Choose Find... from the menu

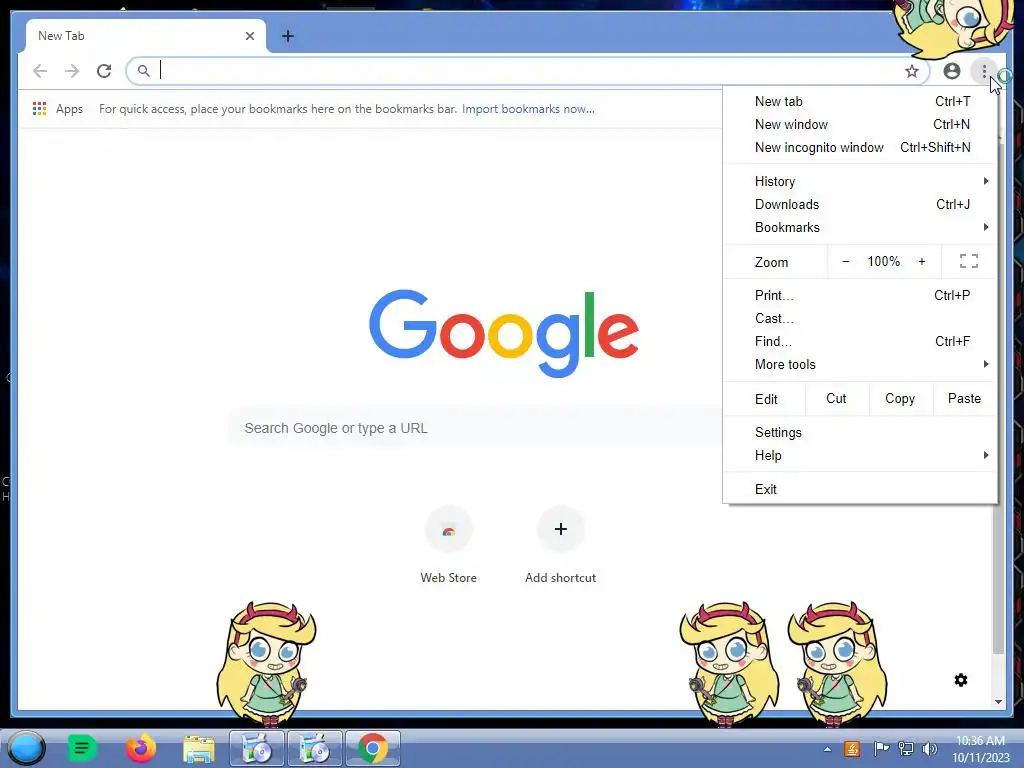(x=861, y=342)
